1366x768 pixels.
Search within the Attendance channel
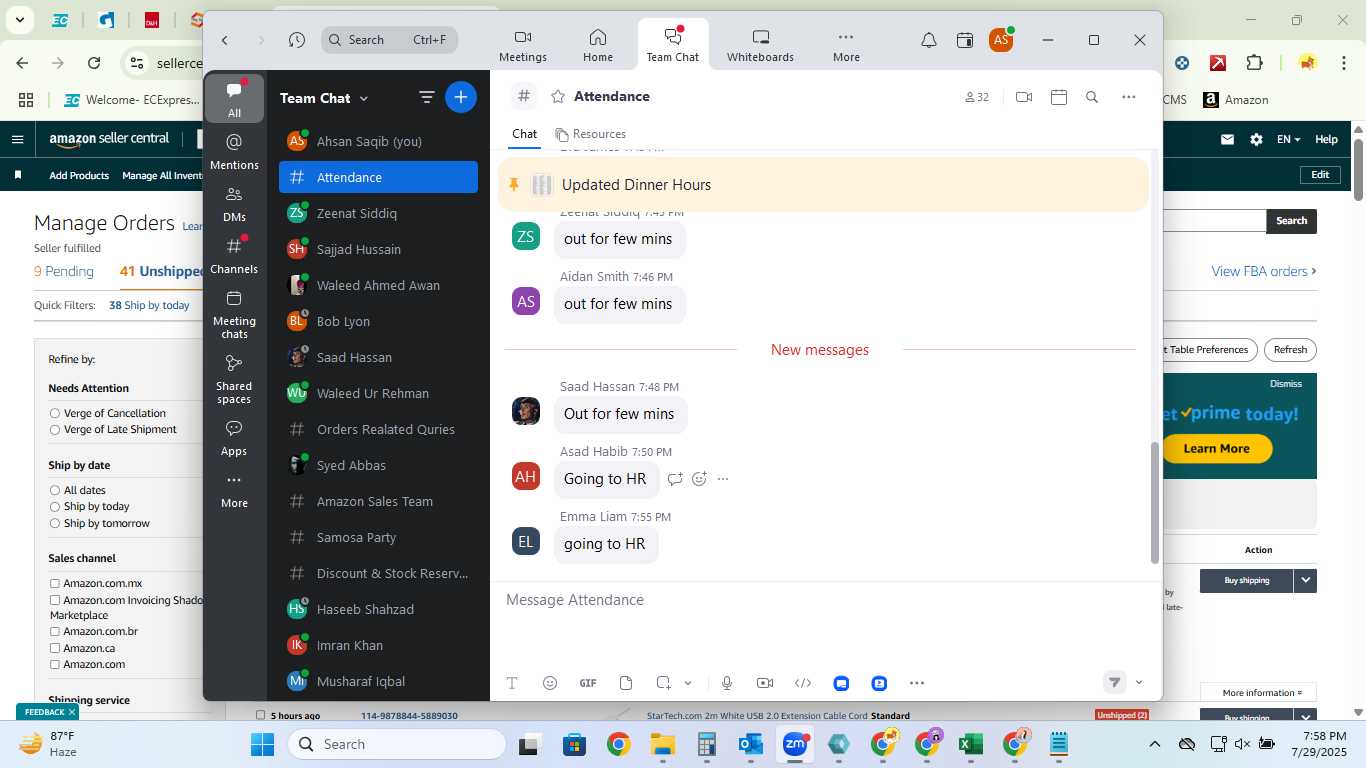click(1092, 97)
